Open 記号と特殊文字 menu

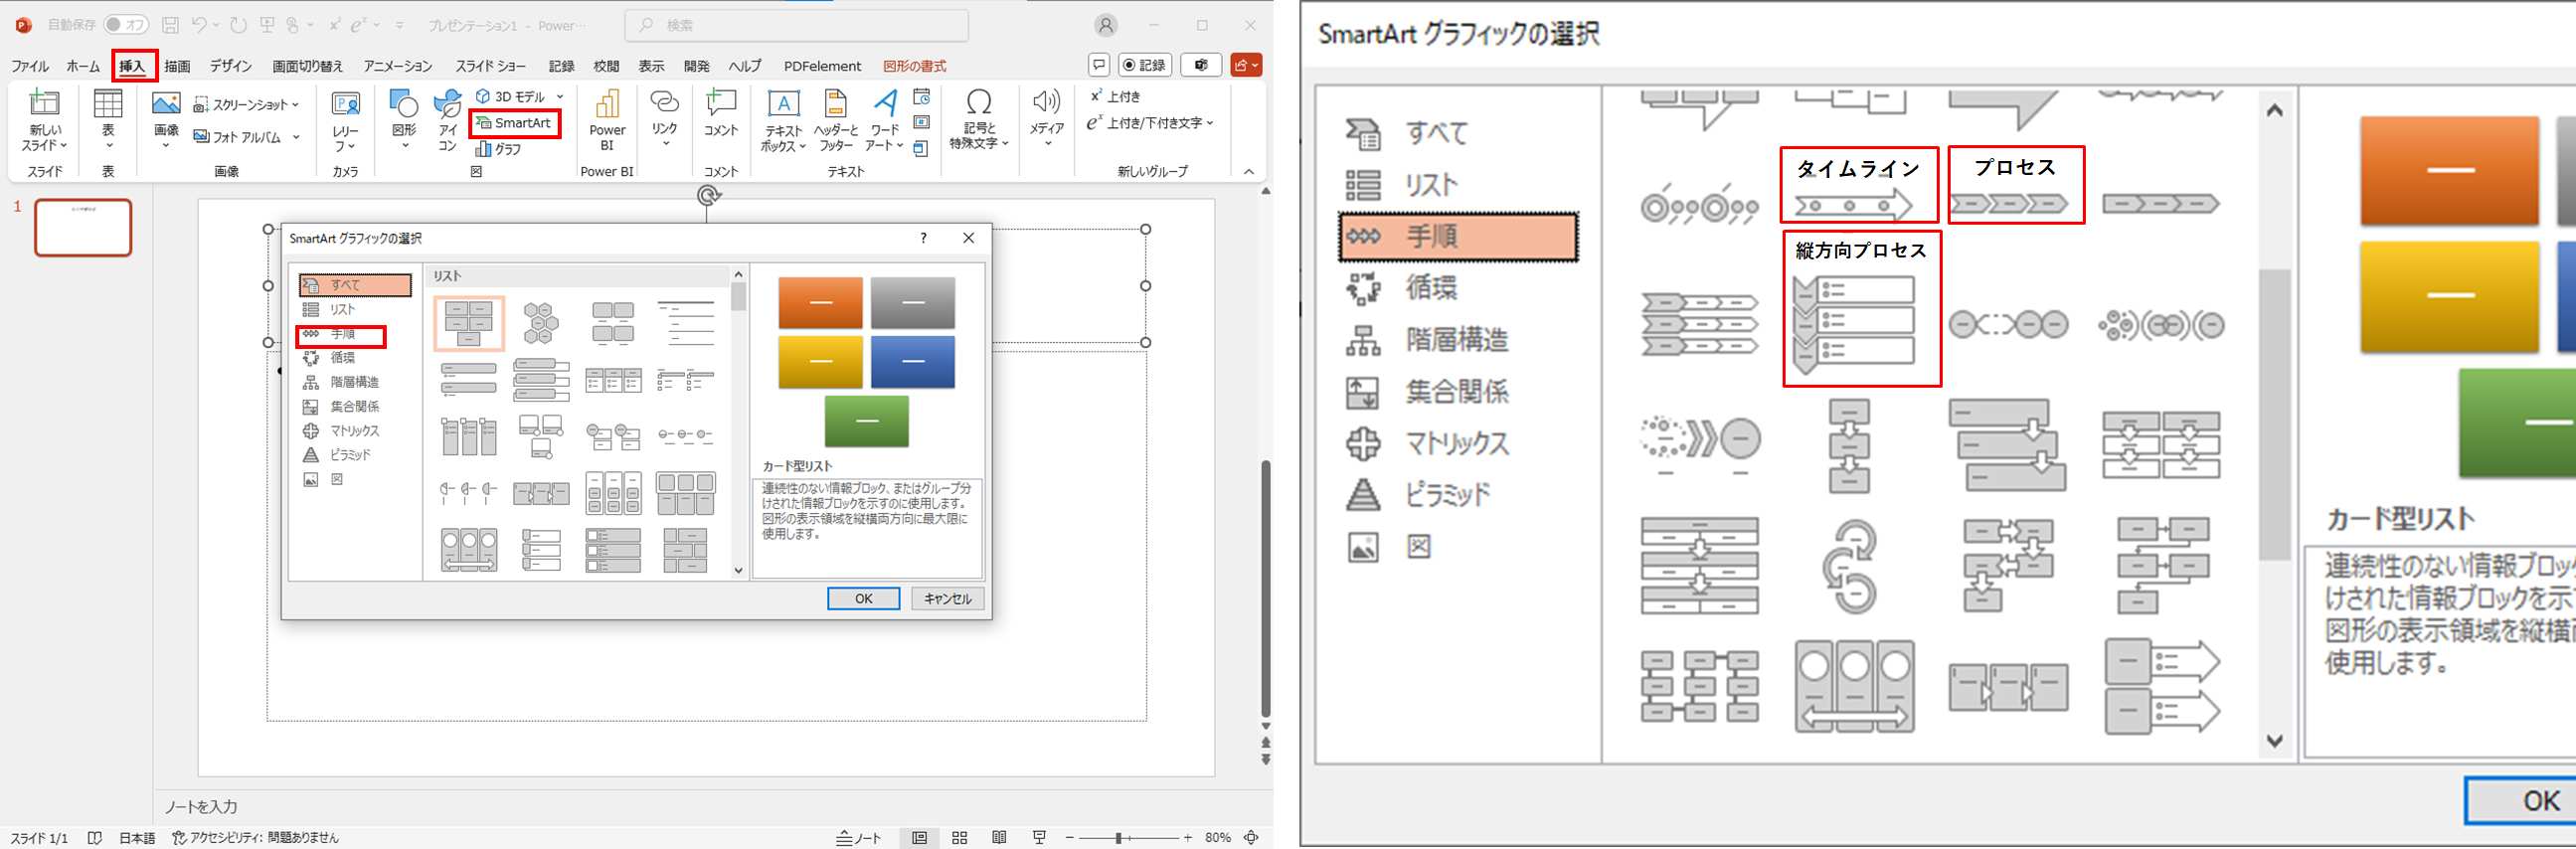pyautogui.click(x=979, y=119)
